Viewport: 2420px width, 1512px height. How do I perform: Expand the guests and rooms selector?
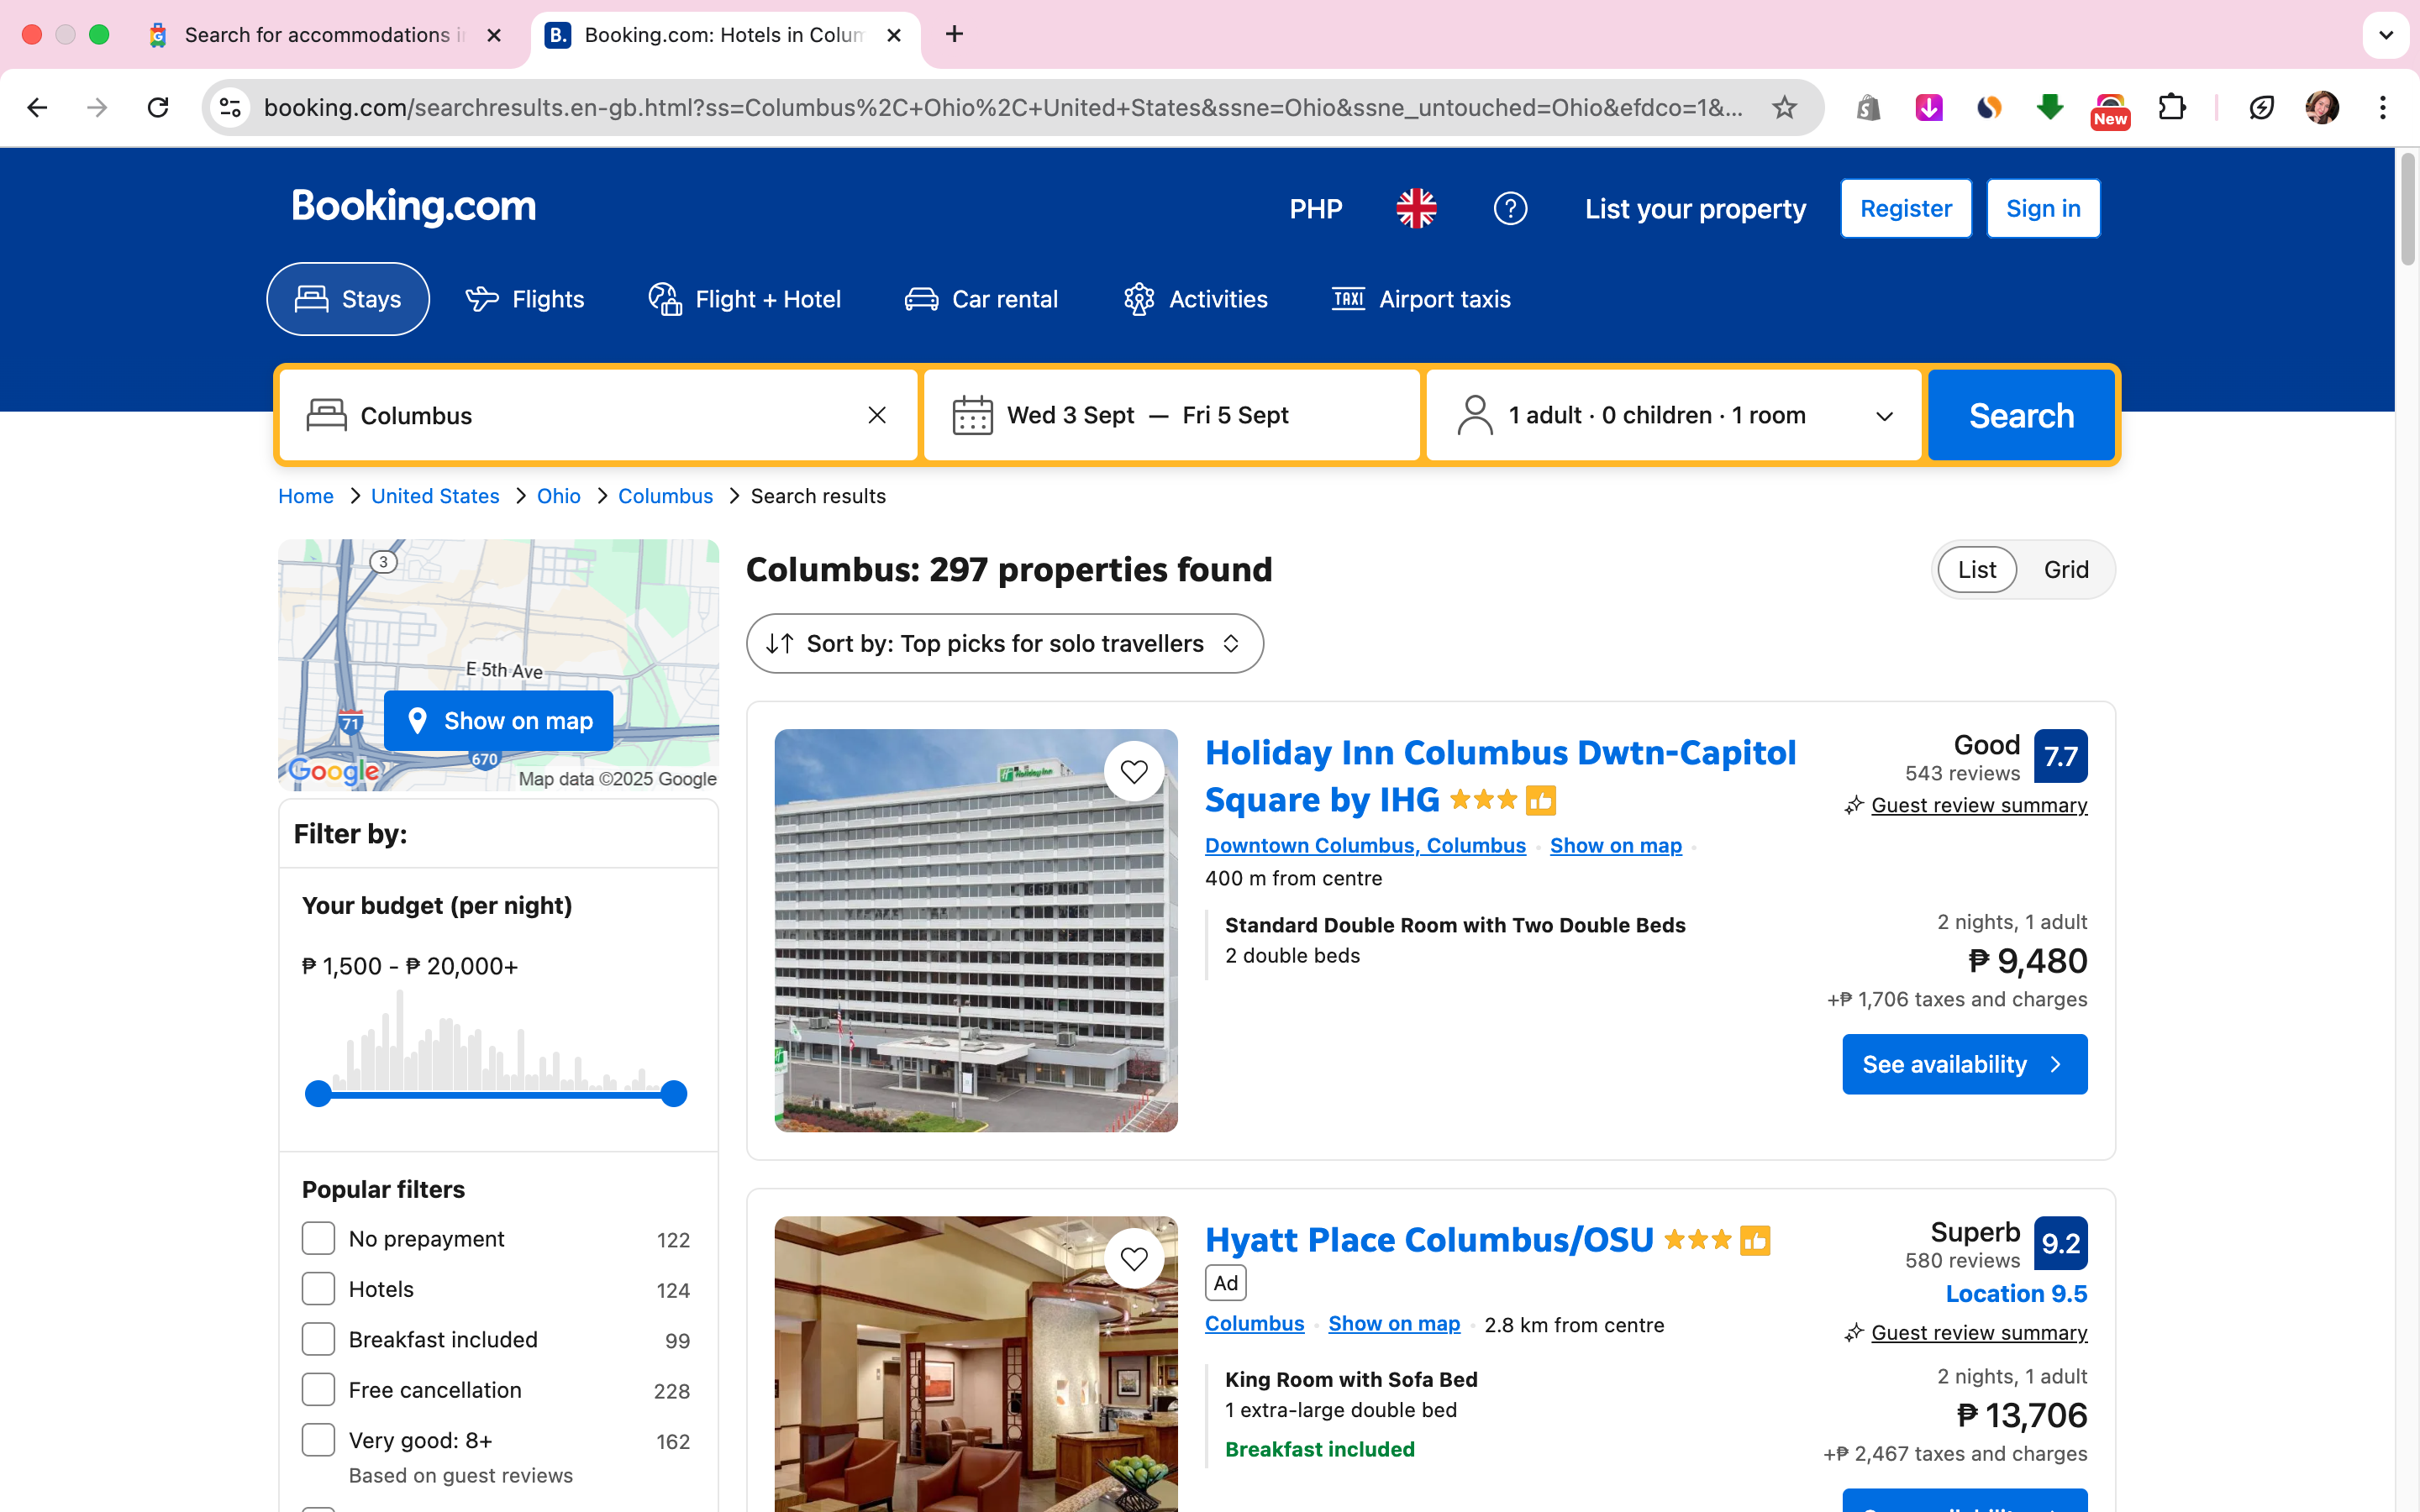point(1673,415)
